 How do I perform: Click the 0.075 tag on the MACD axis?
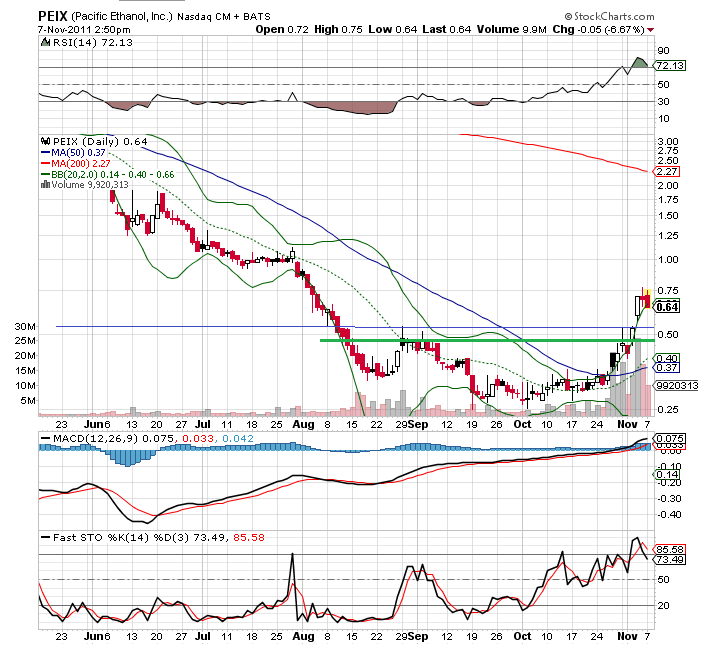coord(669,439)
